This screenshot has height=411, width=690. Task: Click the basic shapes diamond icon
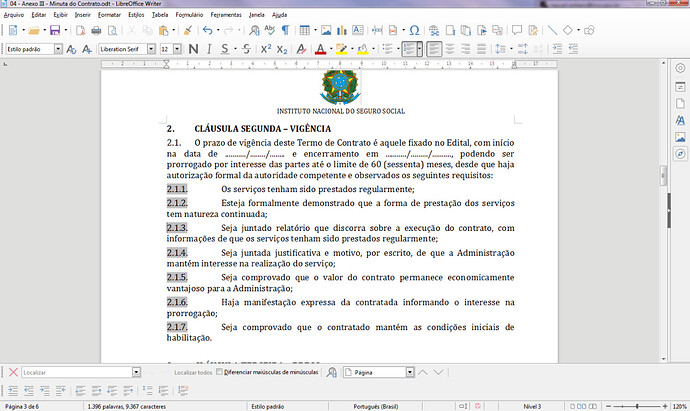coord(568,30)
